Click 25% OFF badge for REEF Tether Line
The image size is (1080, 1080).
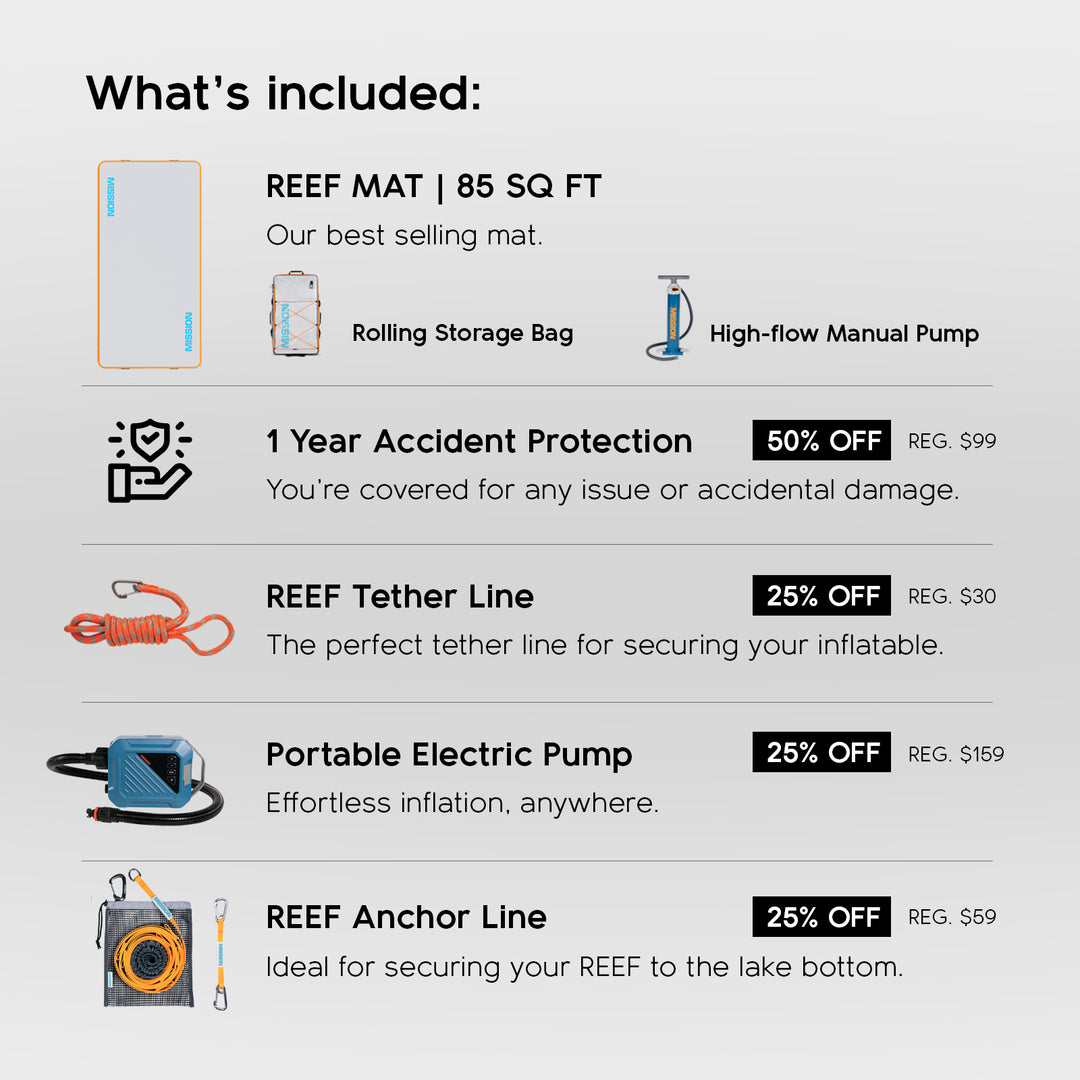822,596
